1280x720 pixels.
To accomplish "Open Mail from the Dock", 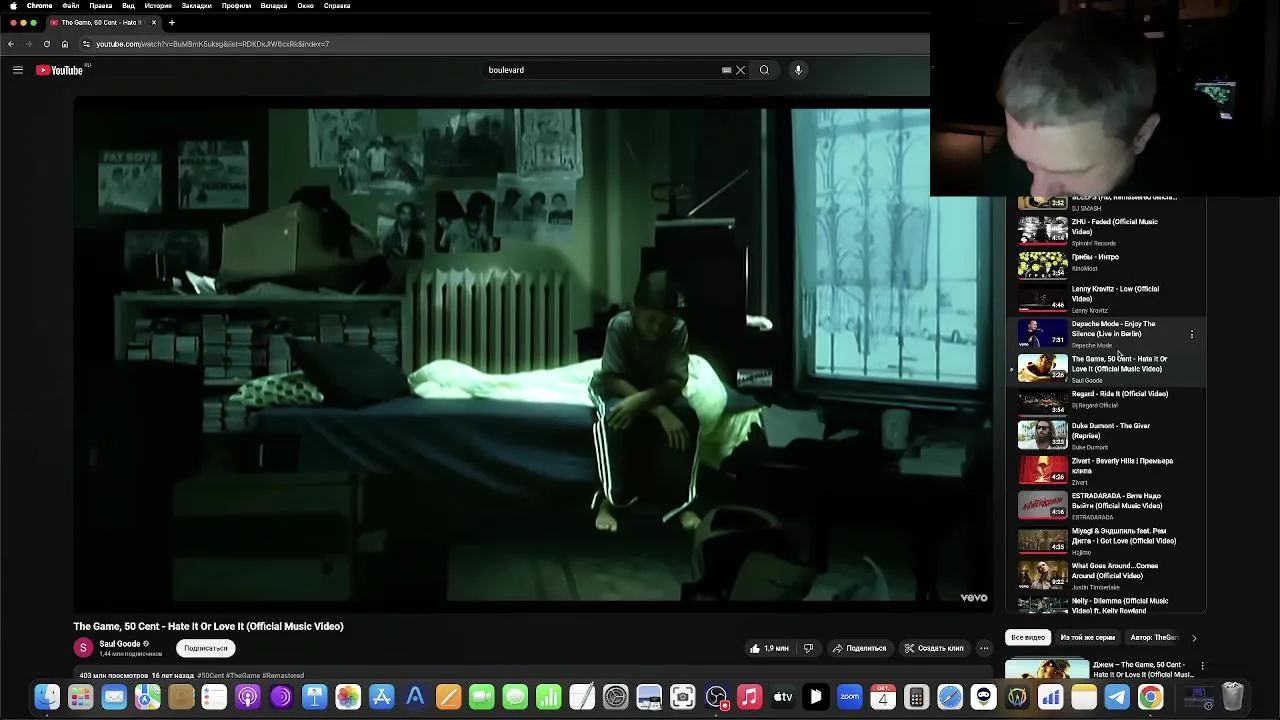I will 114,697.
